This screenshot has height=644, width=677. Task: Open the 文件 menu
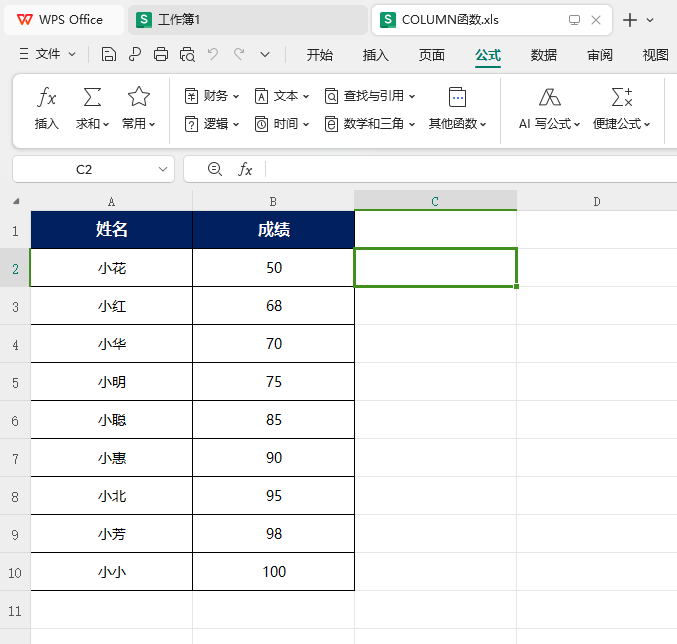[47, 54]
